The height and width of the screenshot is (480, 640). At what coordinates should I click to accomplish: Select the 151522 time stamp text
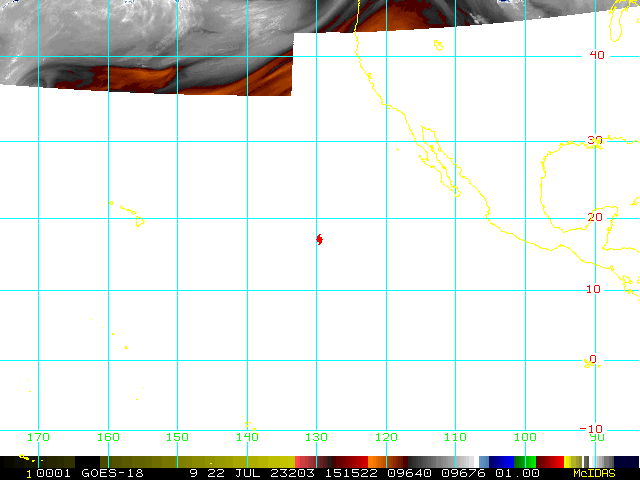(351, 473)
